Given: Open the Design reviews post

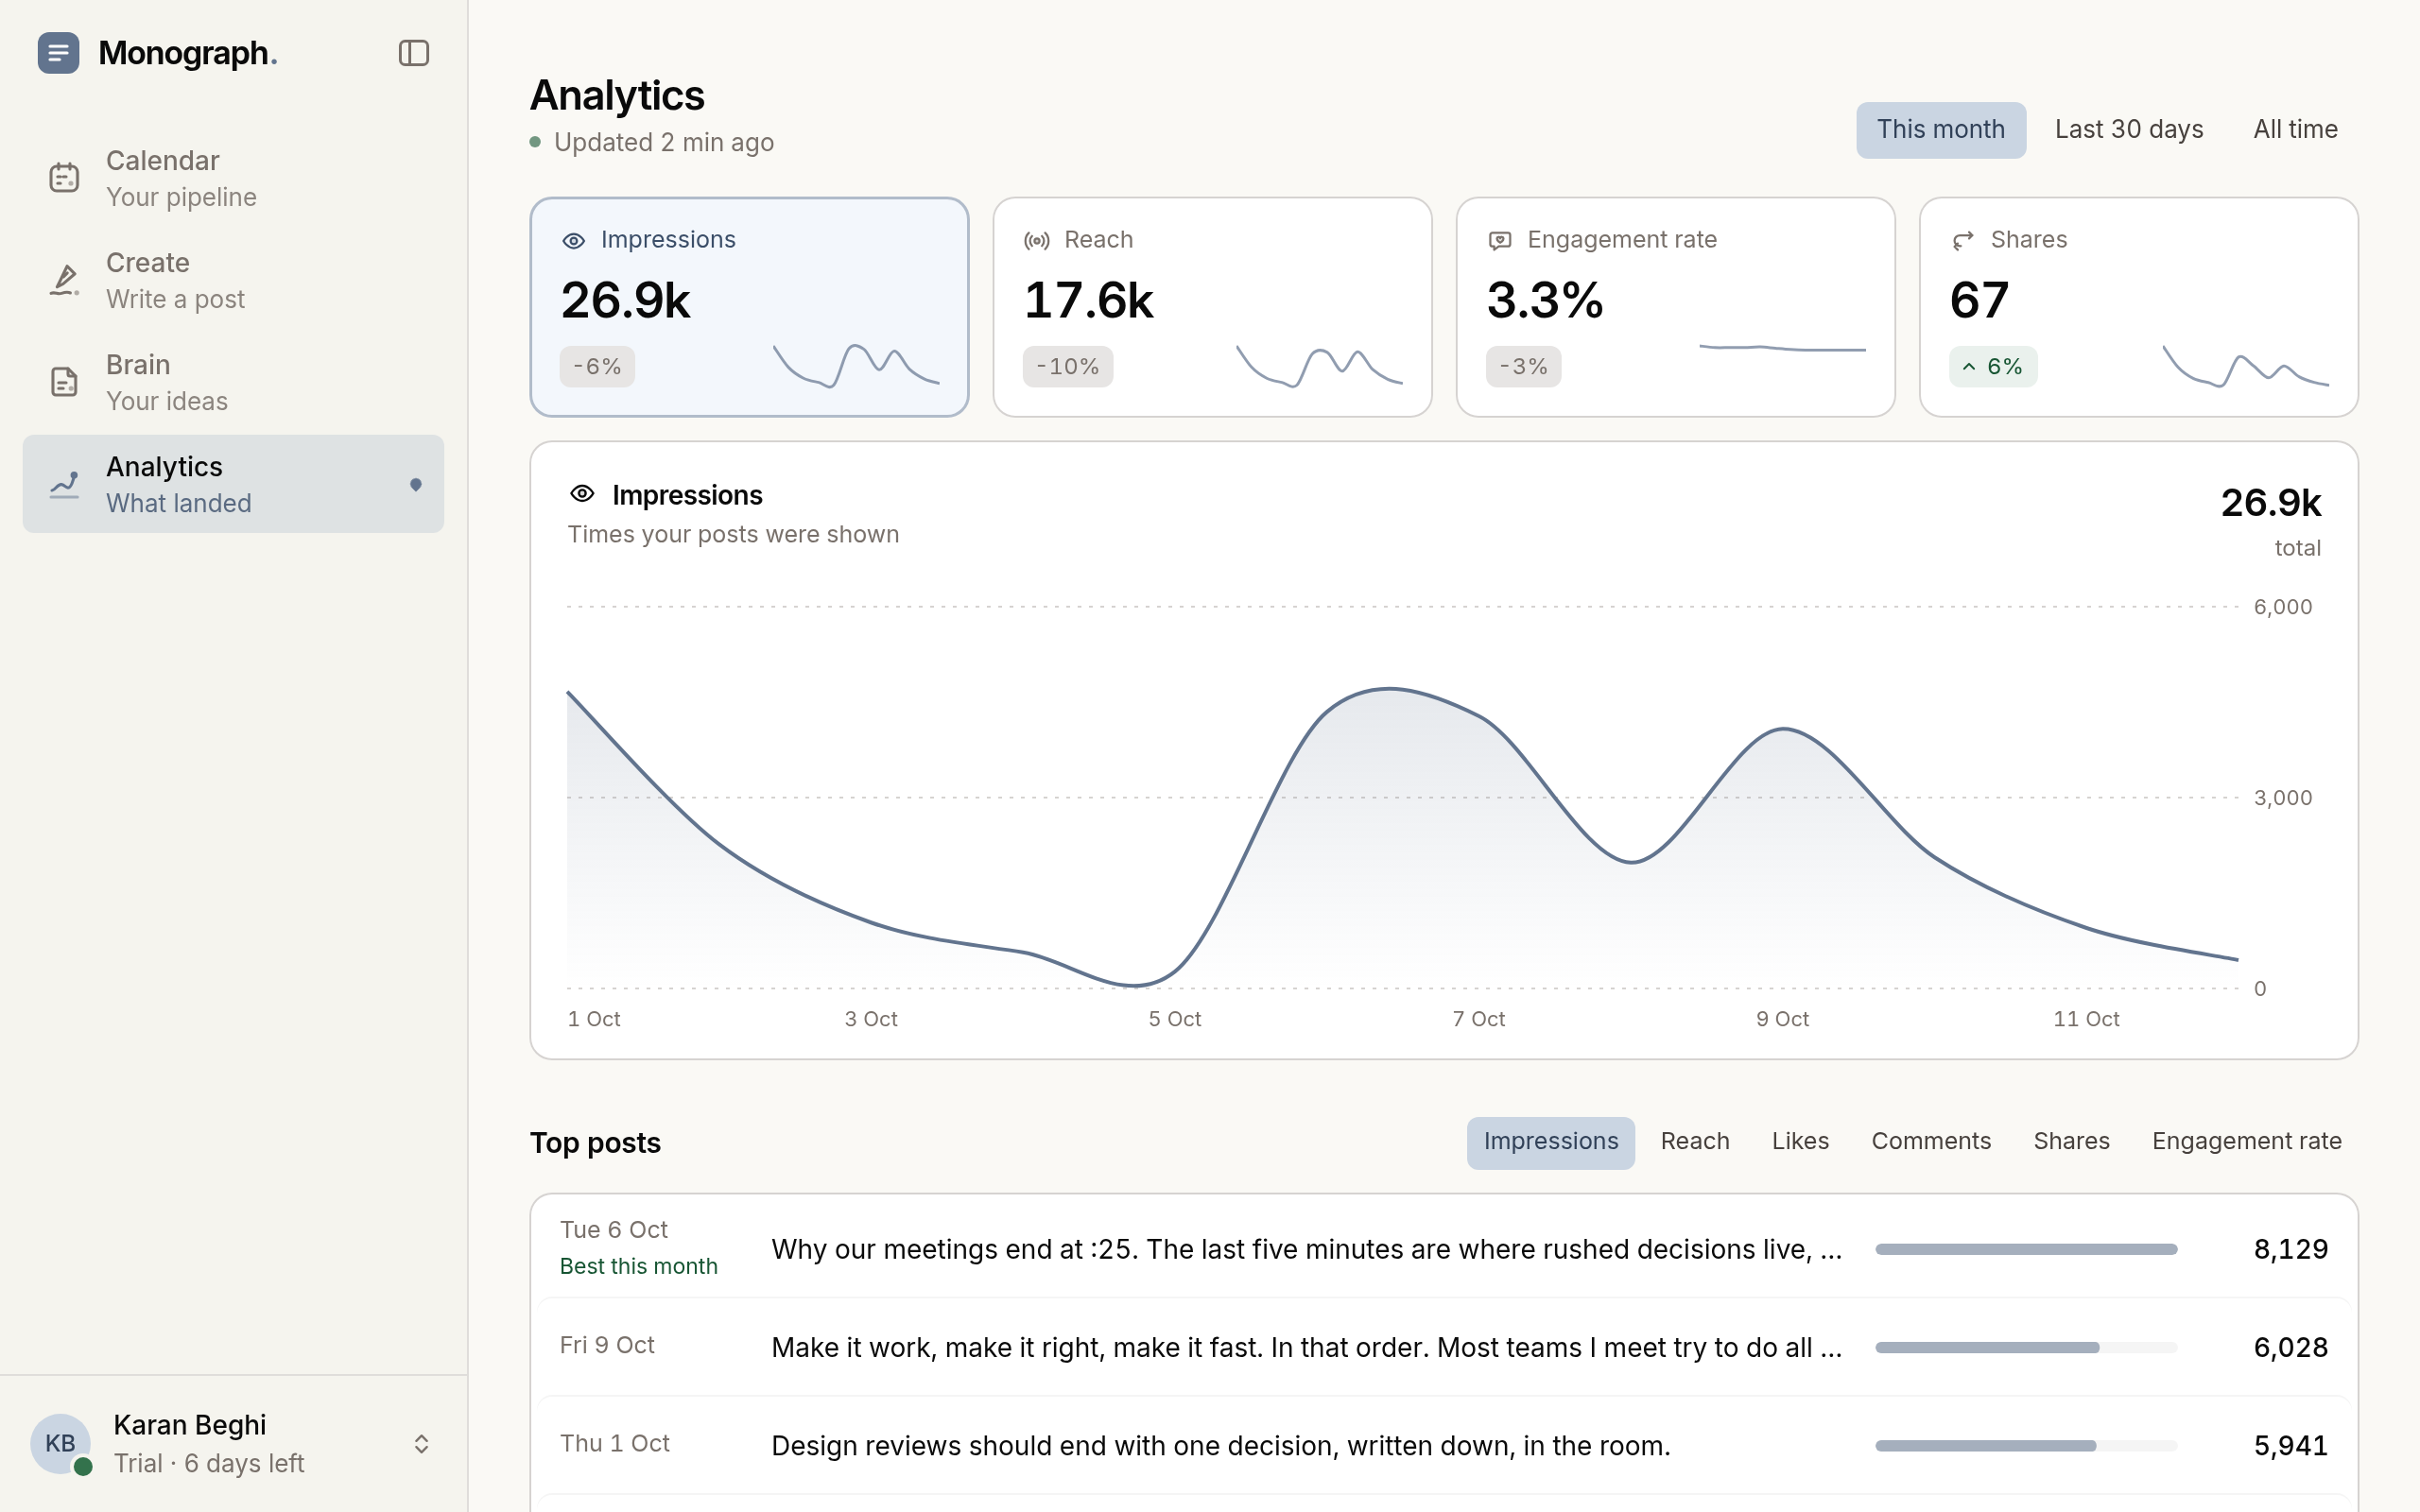Looking at the screenshot, I should (1444, 1445).
